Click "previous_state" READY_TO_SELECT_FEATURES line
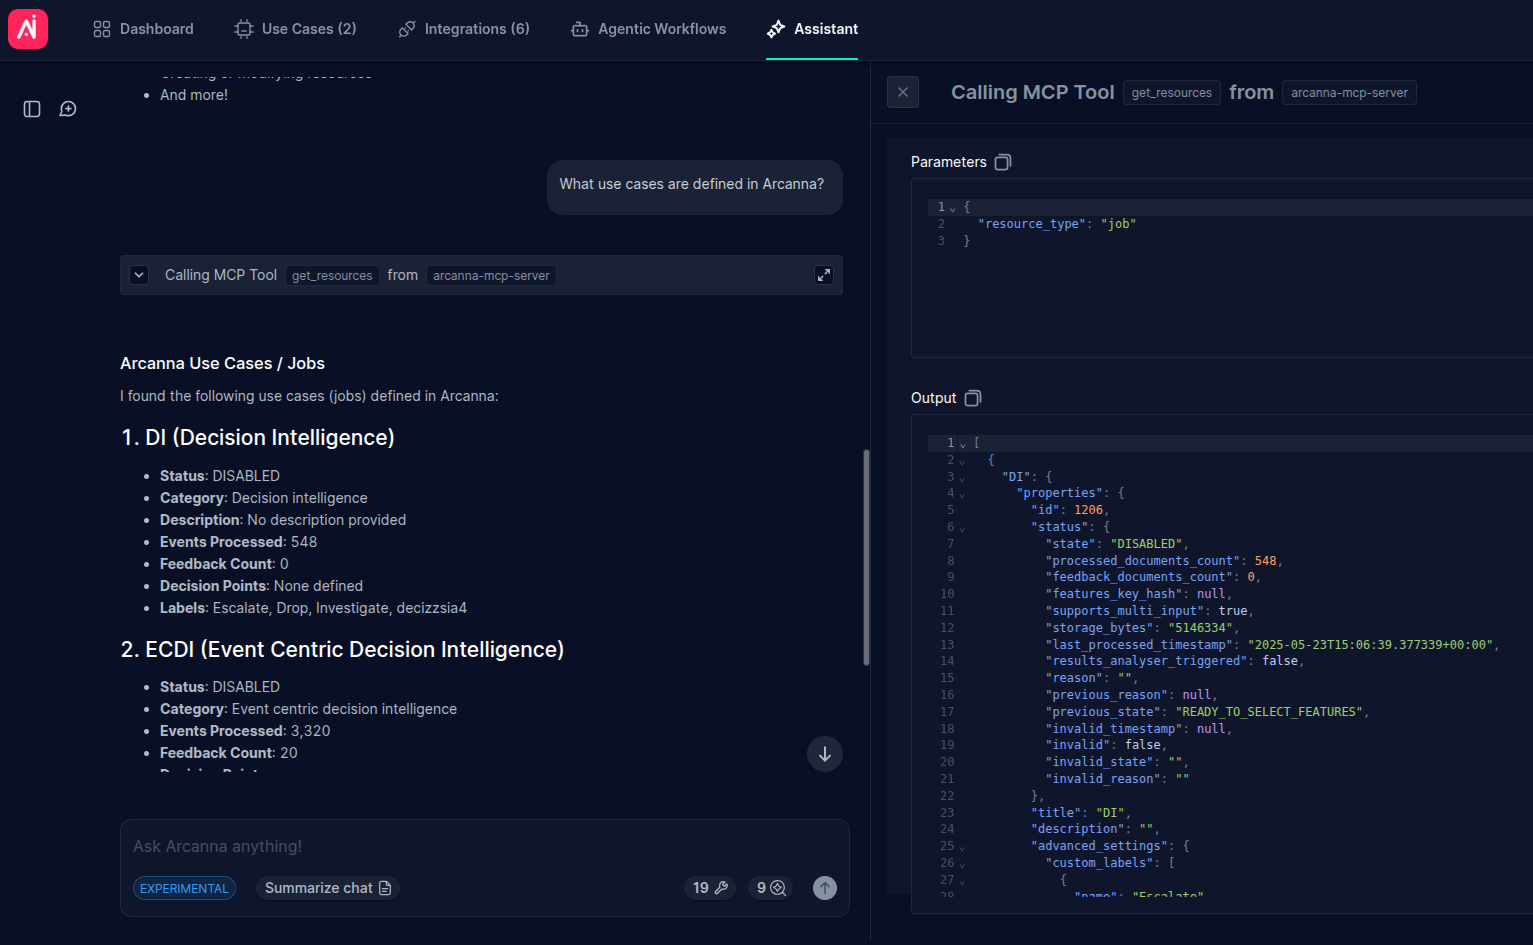Image resolution: width=1533 pixels, height=945 pixels. pos(1207,712)
